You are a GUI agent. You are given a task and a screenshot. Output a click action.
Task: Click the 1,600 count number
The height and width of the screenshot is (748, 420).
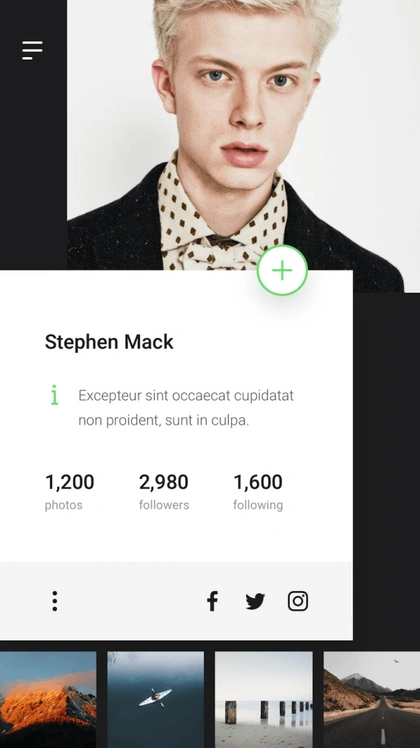click(x=258, y=482)
